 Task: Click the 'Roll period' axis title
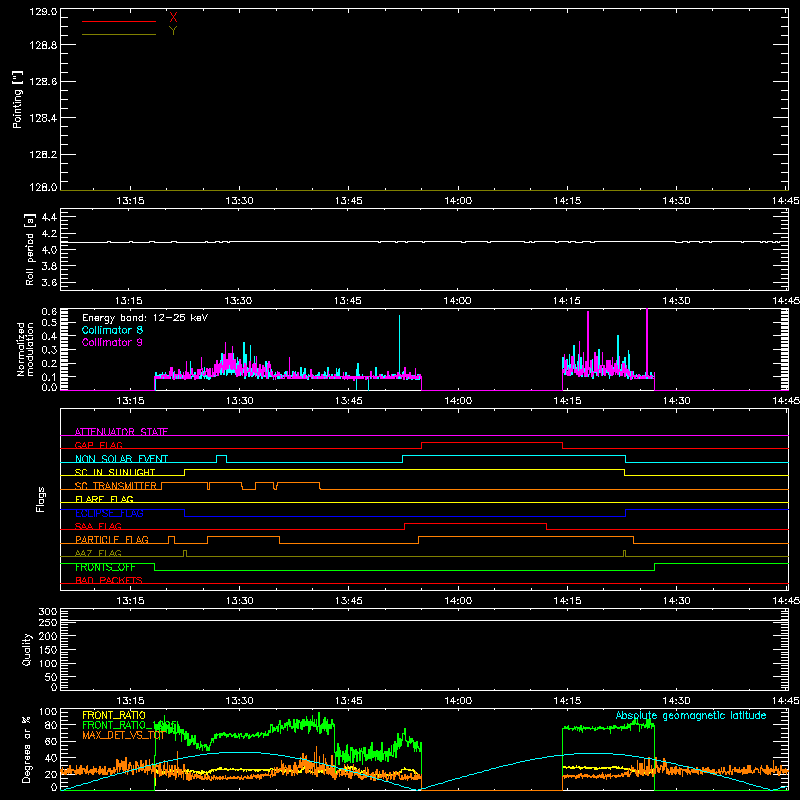pos(29,250)
